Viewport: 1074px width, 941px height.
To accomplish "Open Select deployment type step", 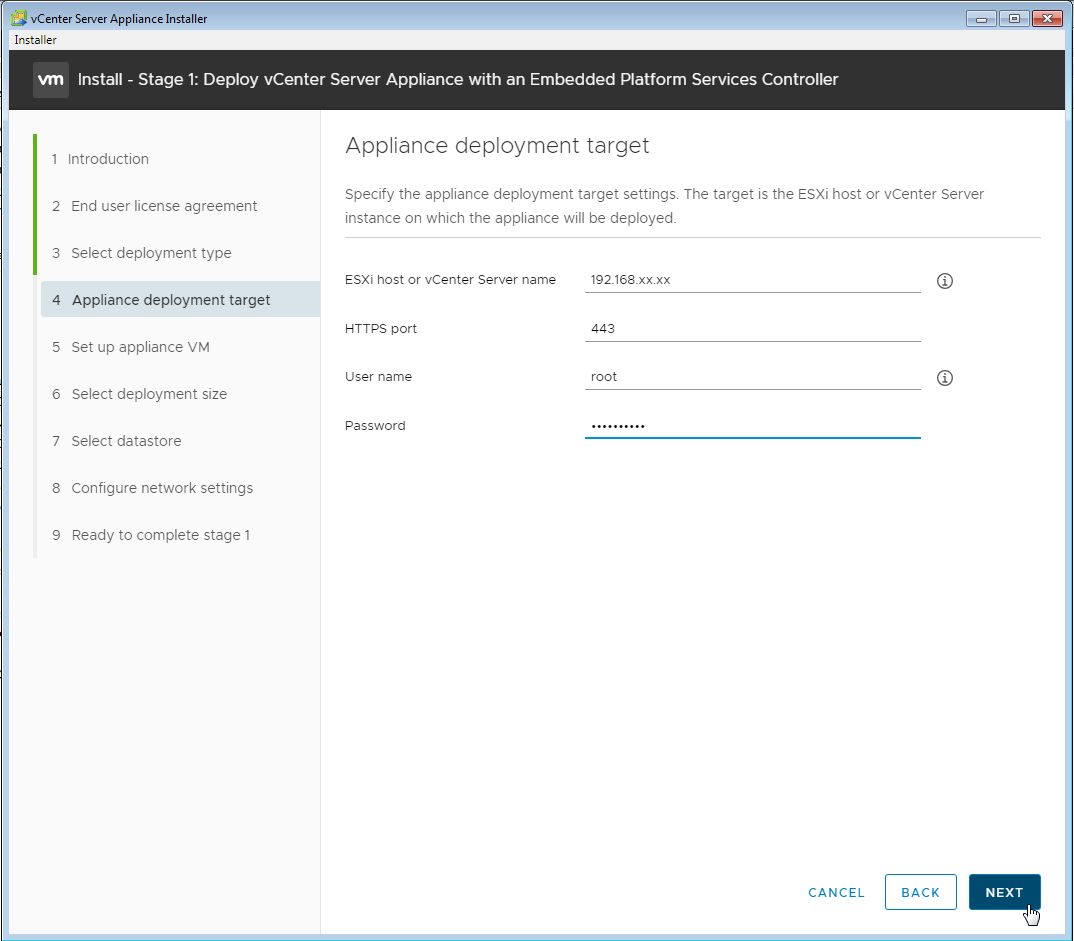I will pos(151,253).
